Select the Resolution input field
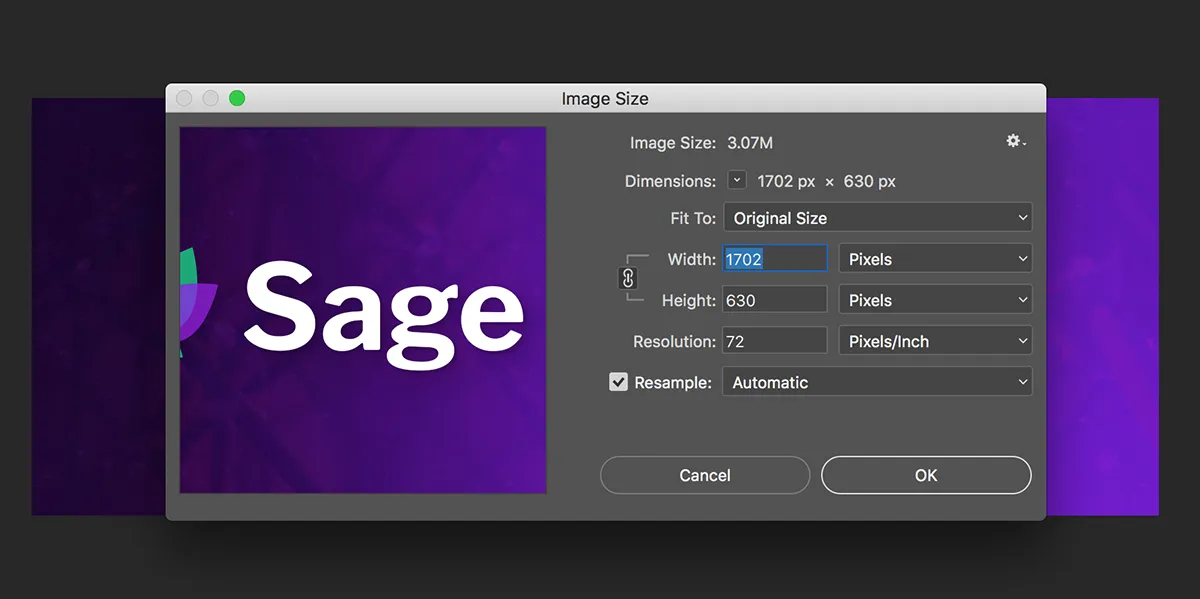1200x599 pixels. pyautogui.click(x=775, y=341)
